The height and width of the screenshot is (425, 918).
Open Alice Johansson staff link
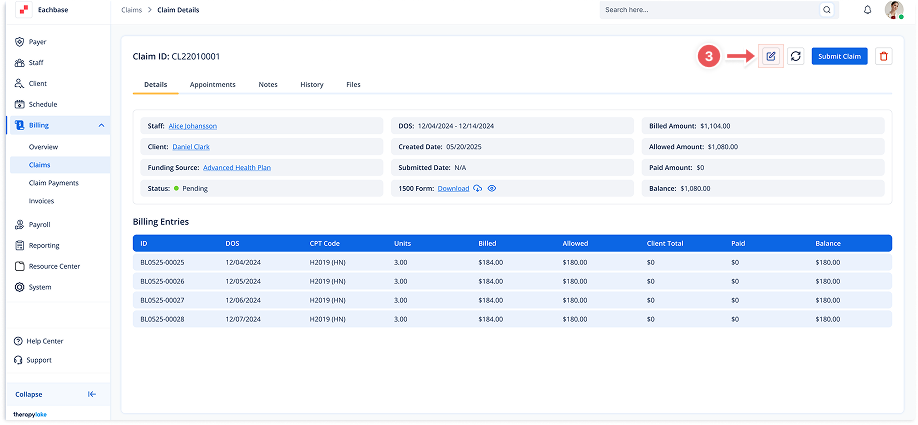point(192,126)
